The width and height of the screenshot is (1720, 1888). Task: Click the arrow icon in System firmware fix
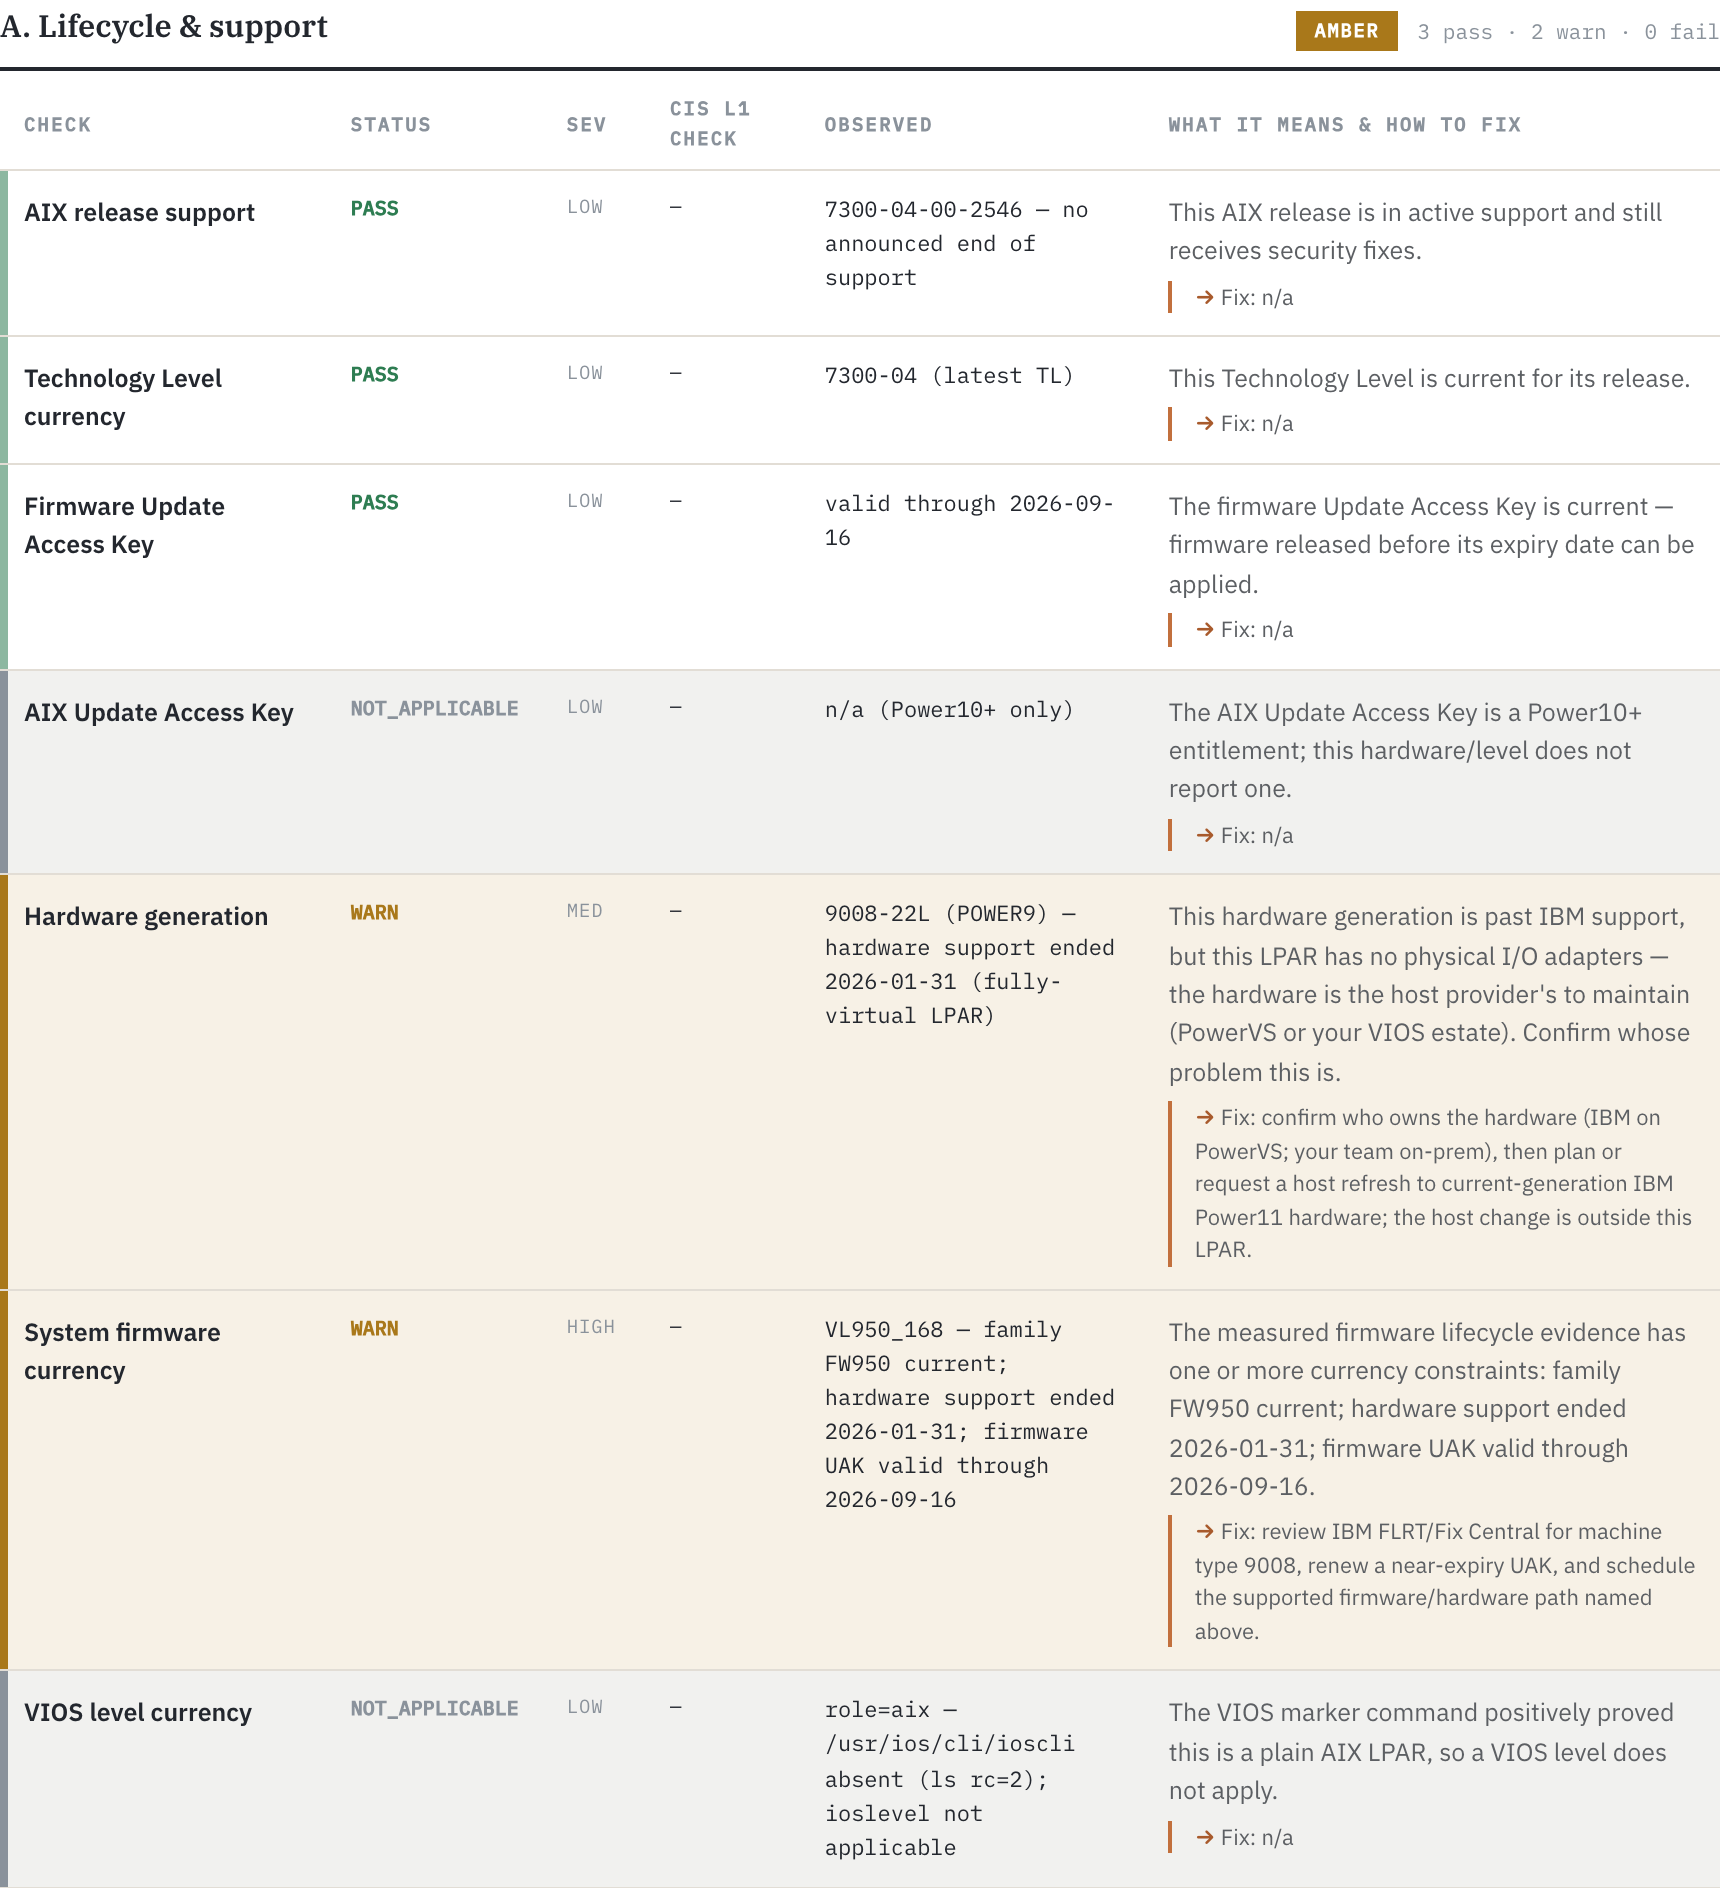point(1205,1531)
